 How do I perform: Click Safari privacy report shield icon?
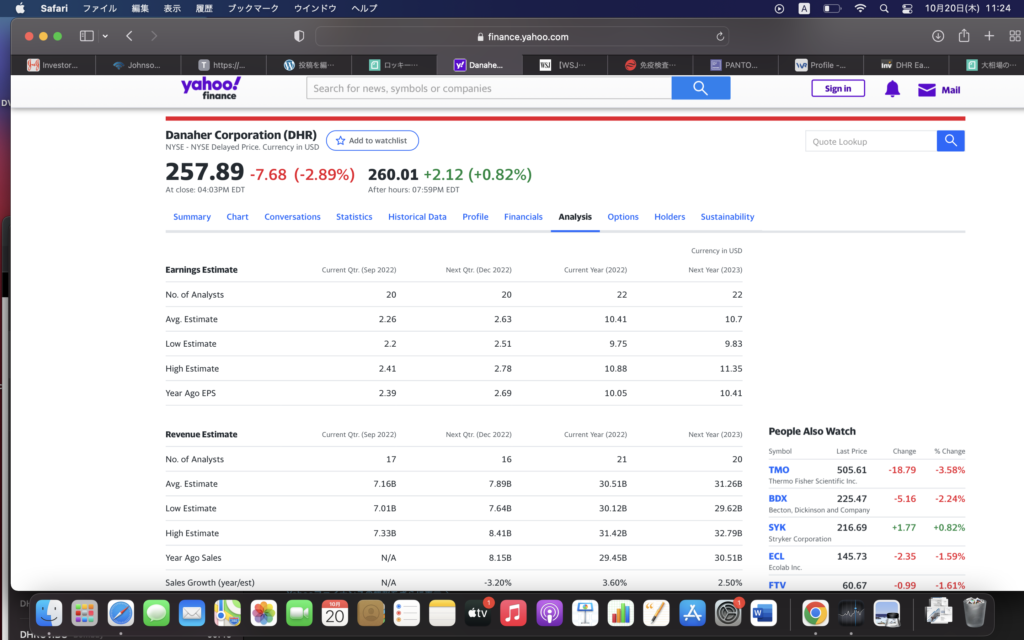point(299,36)
